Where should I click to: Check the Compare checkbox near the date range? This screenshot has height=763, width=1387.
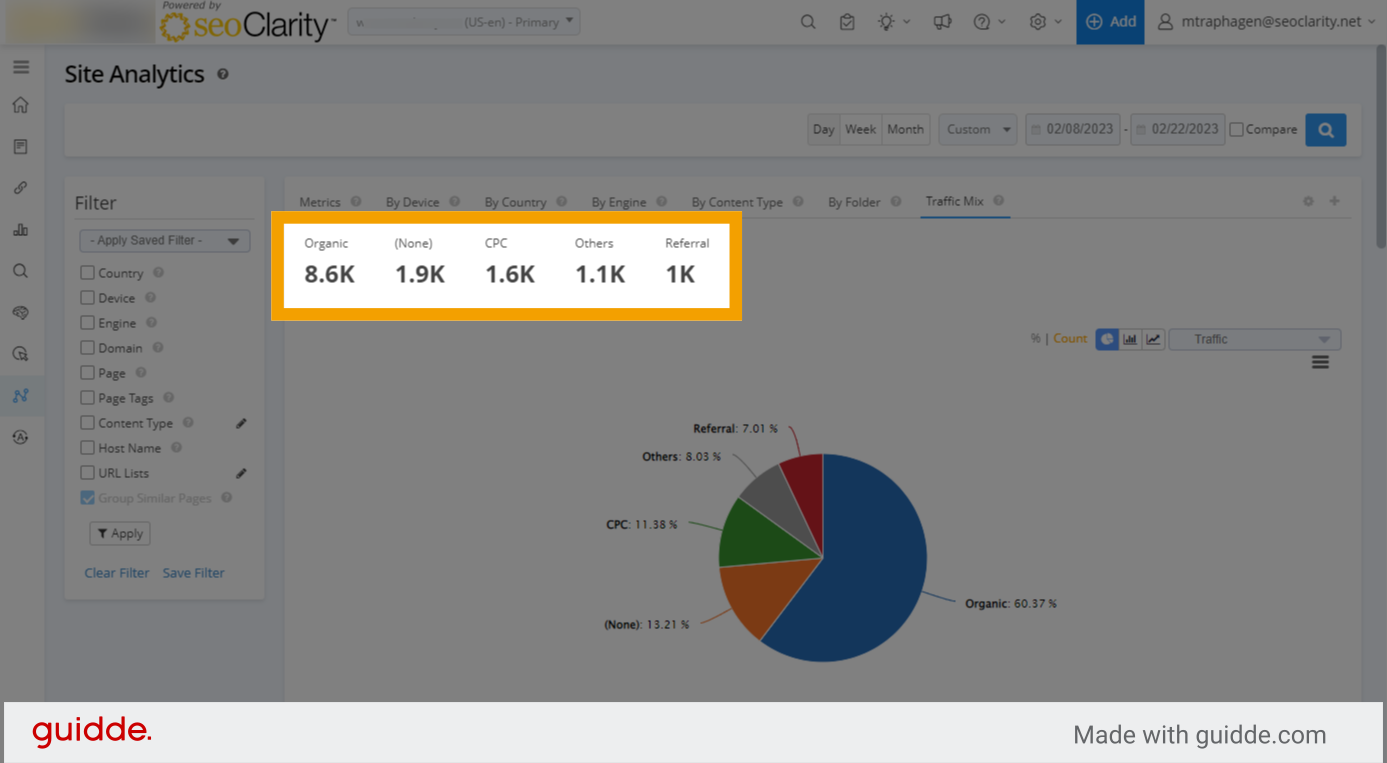pyautogui.click(x=1236, y=129)
